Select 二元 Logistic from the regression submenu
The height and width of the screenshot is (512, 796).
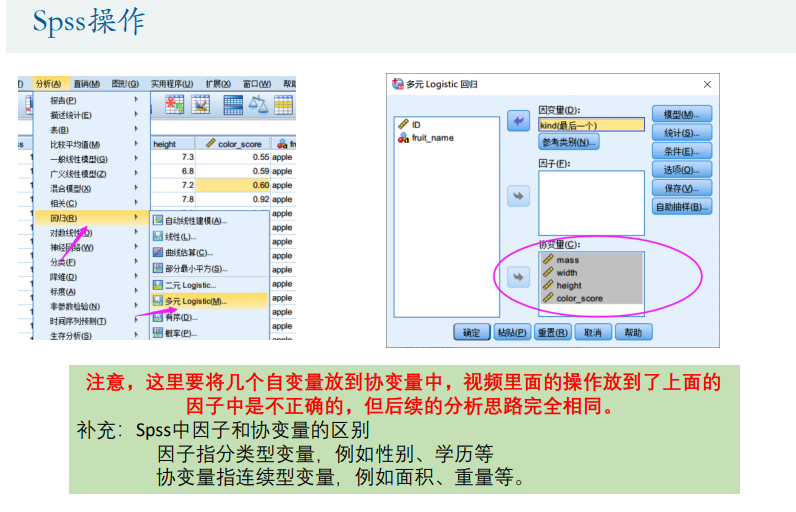(x=190, y=285)
